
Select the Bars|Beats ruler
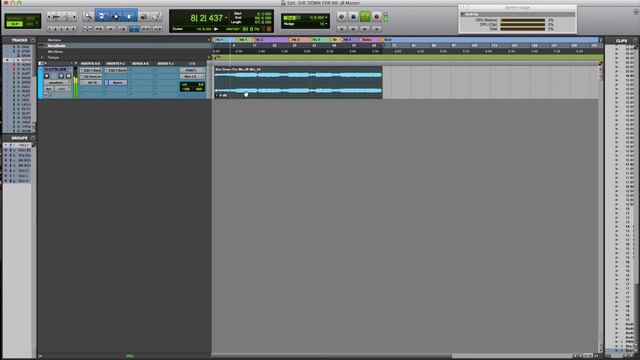click(57, 46)
